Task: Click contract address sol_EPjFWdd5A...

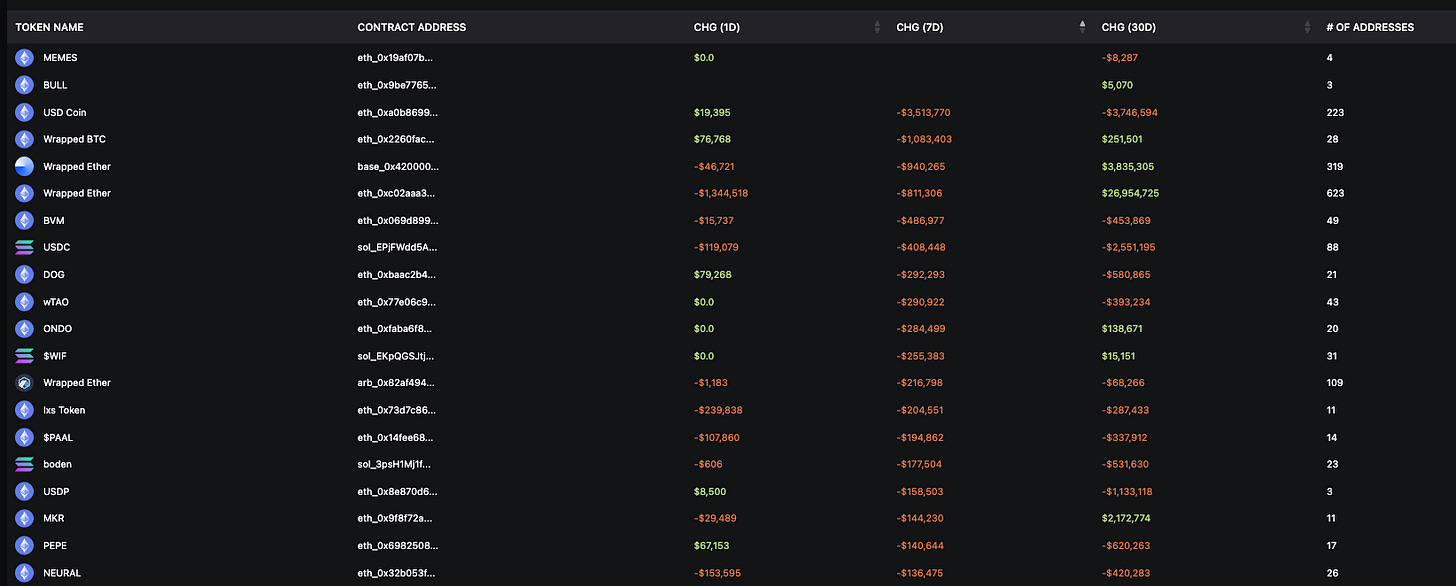Action: (397, 247)
